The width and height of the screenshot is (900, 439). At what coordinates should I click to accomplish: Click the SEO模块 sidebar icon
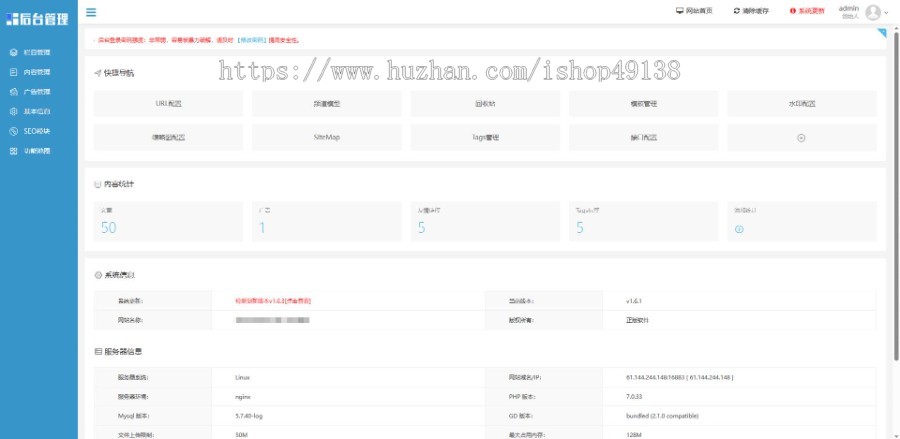tap(14, 131)
